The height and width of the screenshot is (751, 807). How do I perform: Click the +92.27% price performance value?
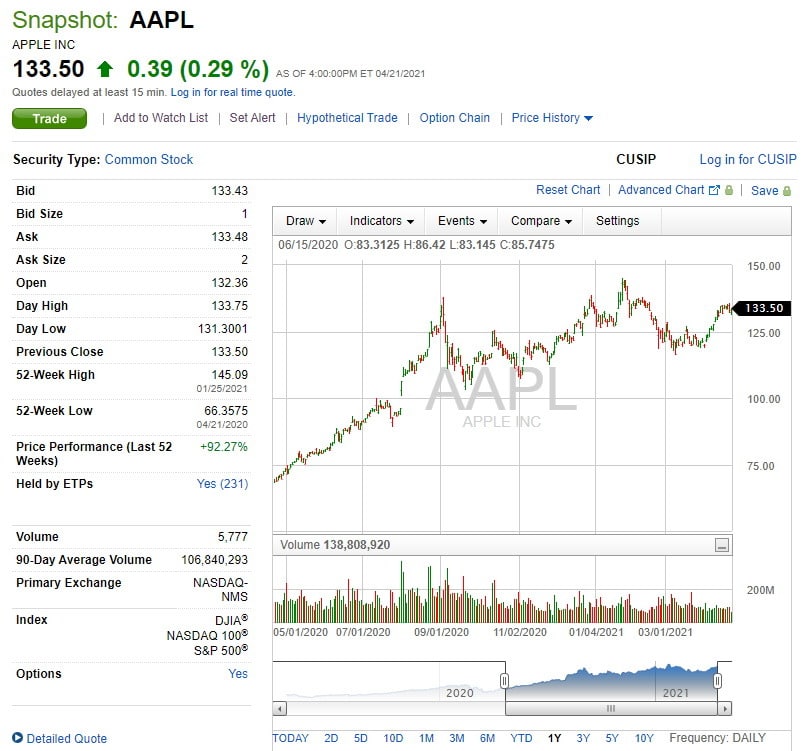(x=223, y=447)
